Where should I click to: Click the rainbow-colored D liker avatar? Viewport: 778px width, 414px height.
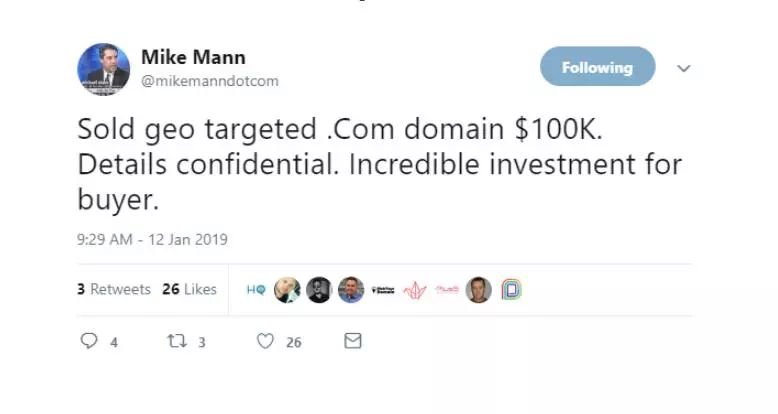[511, 290]
